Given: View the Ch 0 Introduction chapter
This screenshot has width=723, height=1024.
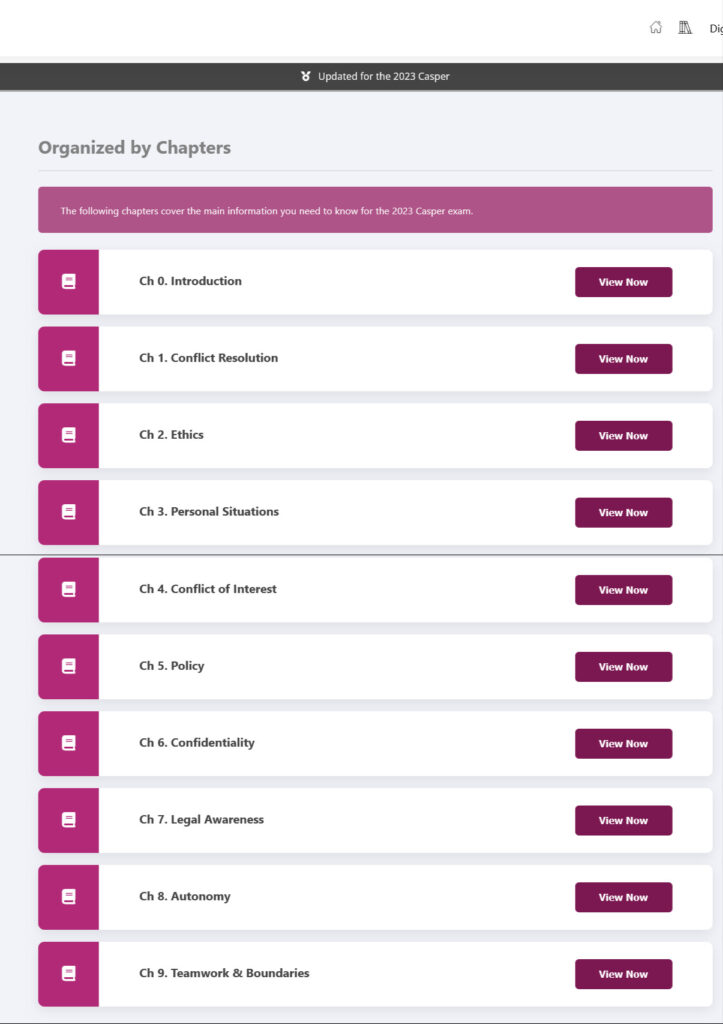Looking at the screenshot, I should [623, 282].
